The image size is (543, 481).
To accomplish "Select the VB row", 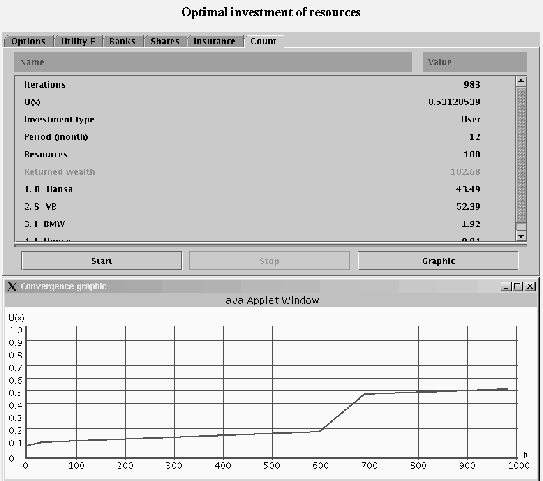I will point(265,206).
